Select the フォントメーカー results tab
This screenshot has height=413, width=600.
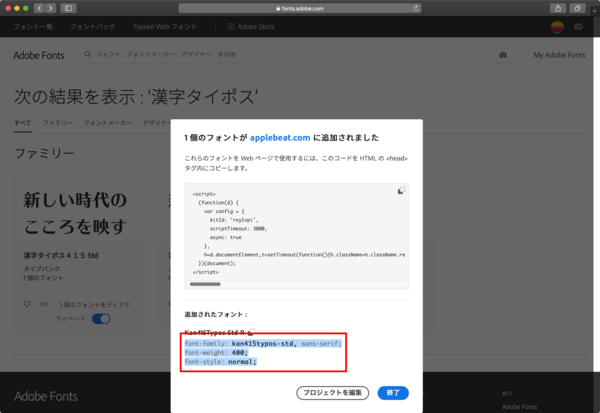point(108,122)
